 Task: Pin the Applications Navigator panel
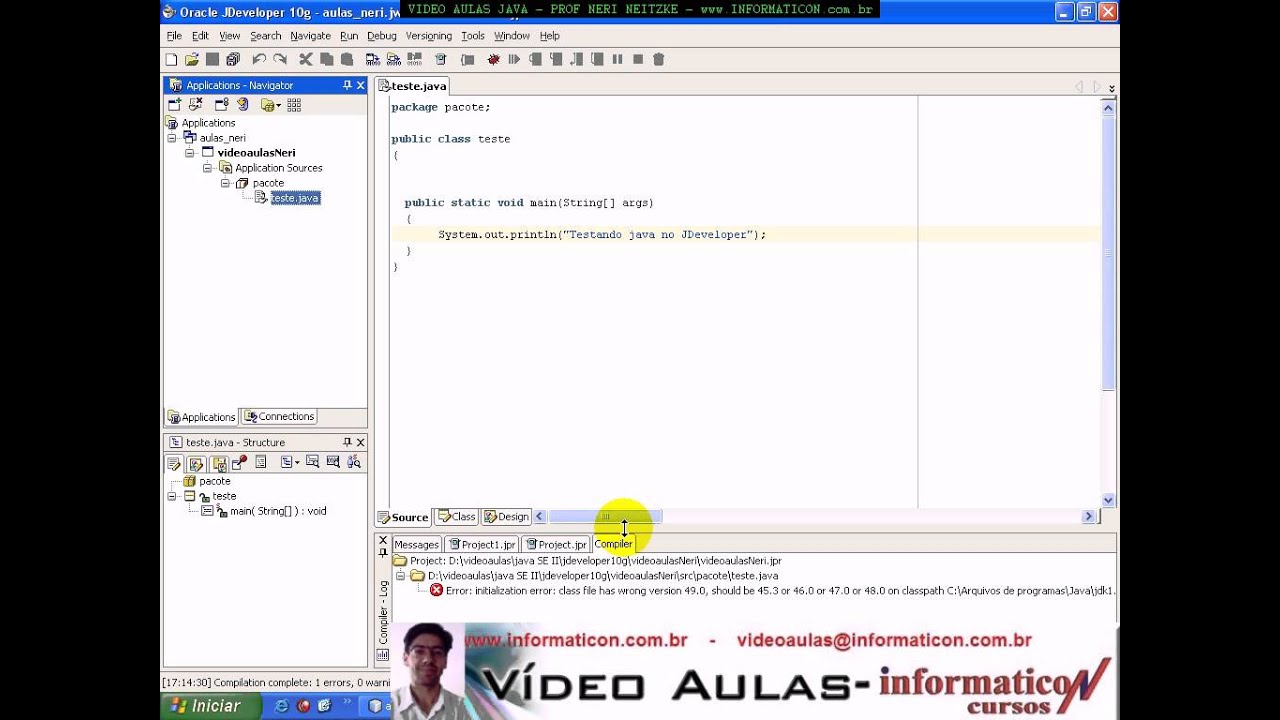click(347, 85)
